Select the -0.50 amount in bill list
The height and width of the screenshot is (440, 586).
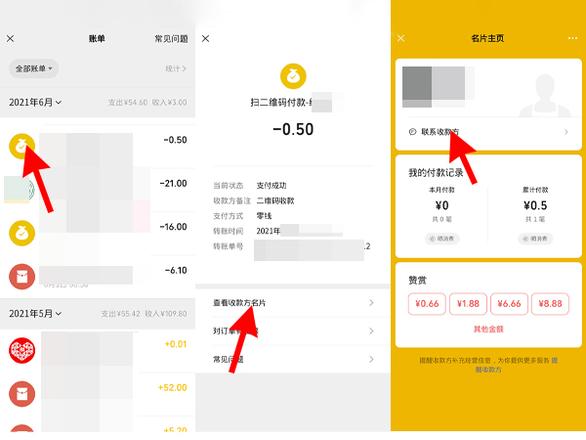[175, 140]
